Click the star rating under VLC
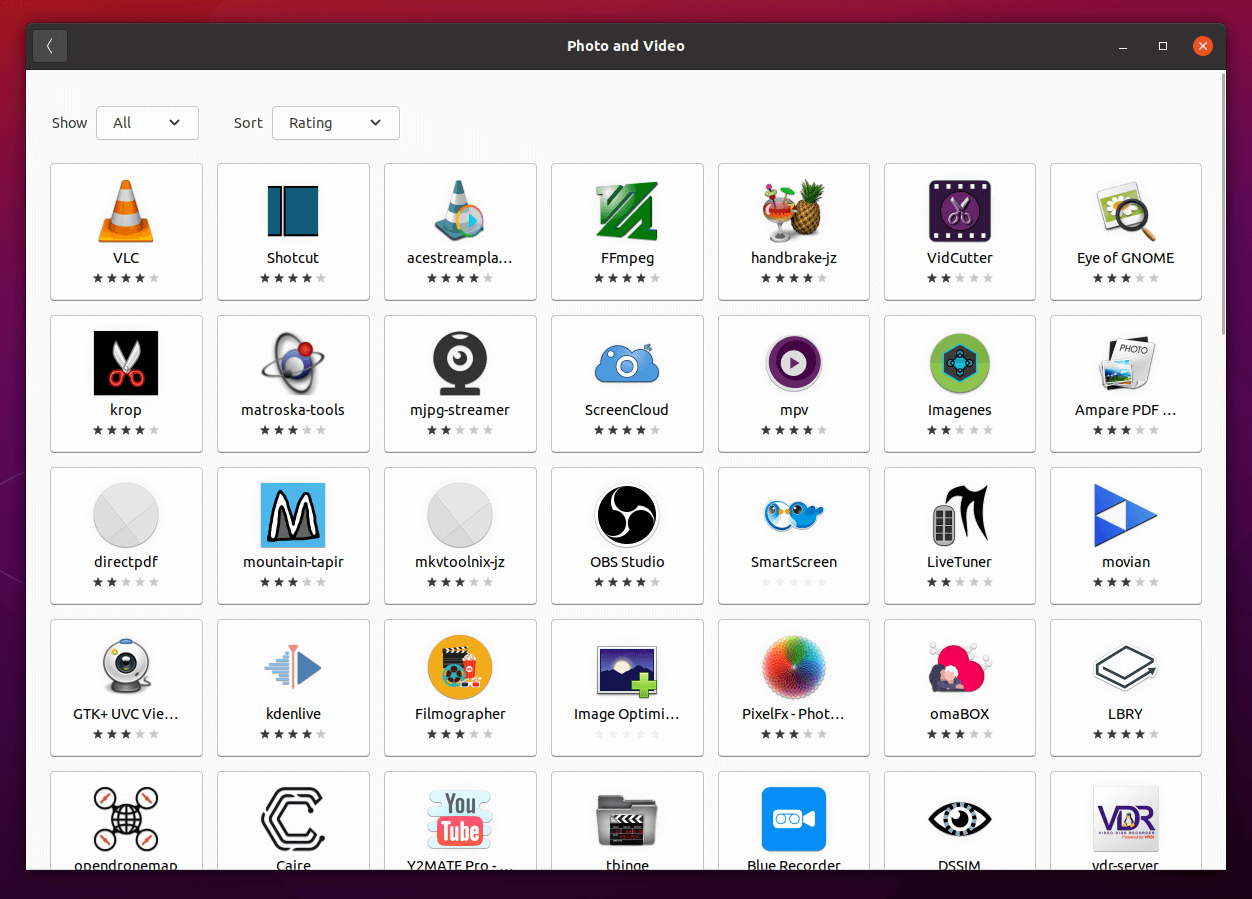Image resolution: width=1252 pixels, height=899 pixels. point(126,278)
